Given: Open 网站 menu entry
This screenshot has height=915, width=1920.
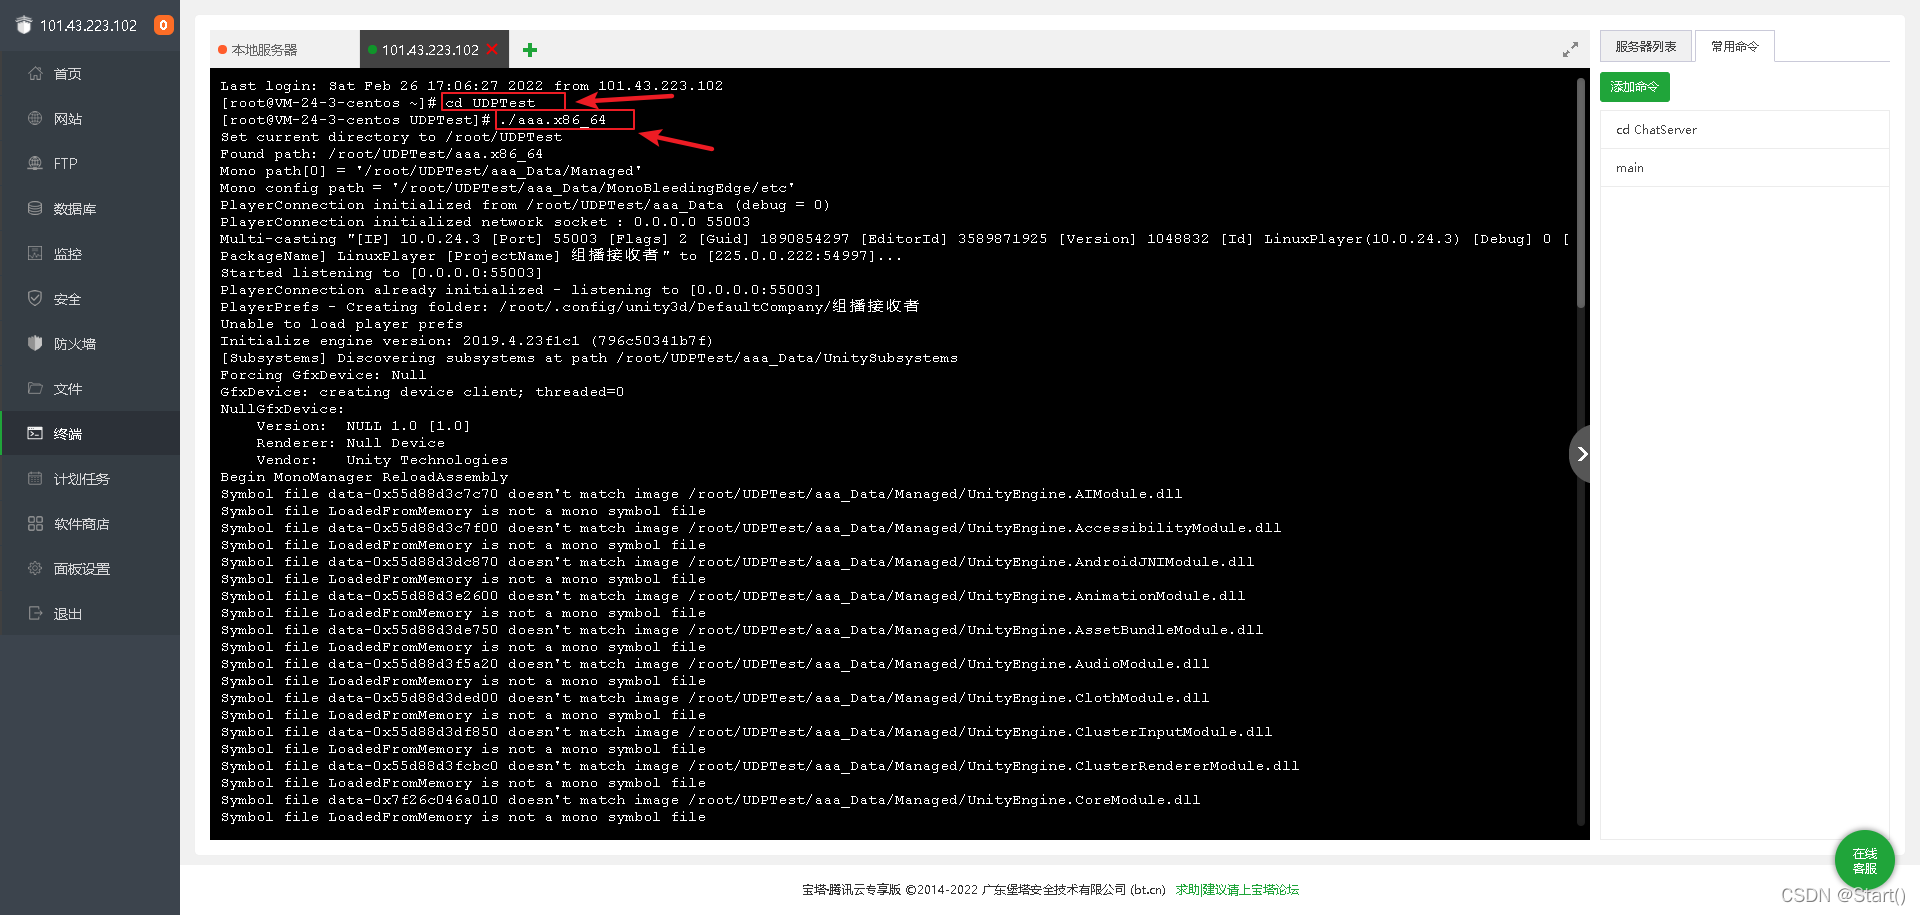Looking at the screenshot, I should pos(90,118).
